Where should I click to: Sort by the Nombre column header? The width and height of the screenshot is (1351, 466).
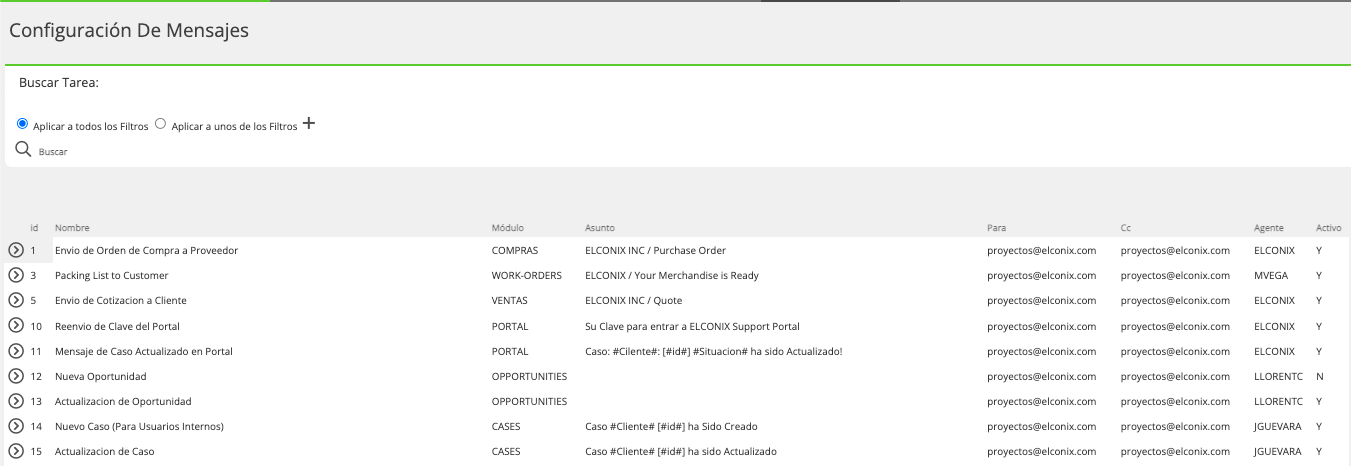(72, 228)
